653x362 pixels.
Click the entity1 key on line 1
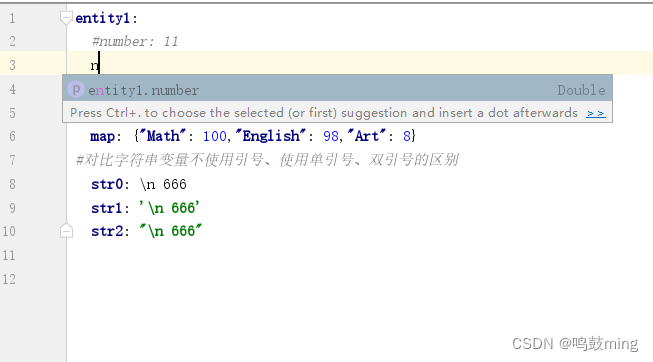pos(102,18)
